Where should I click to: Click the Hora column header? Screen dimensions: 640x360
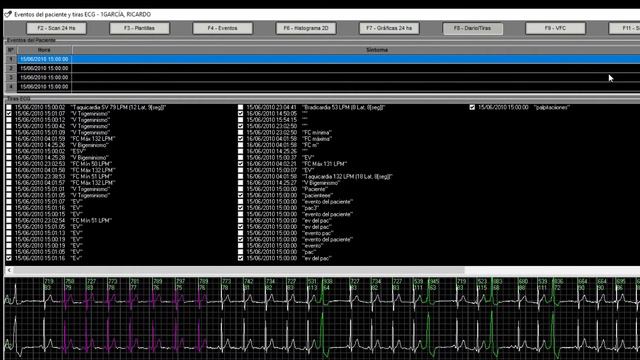click(x=44, y=50)
